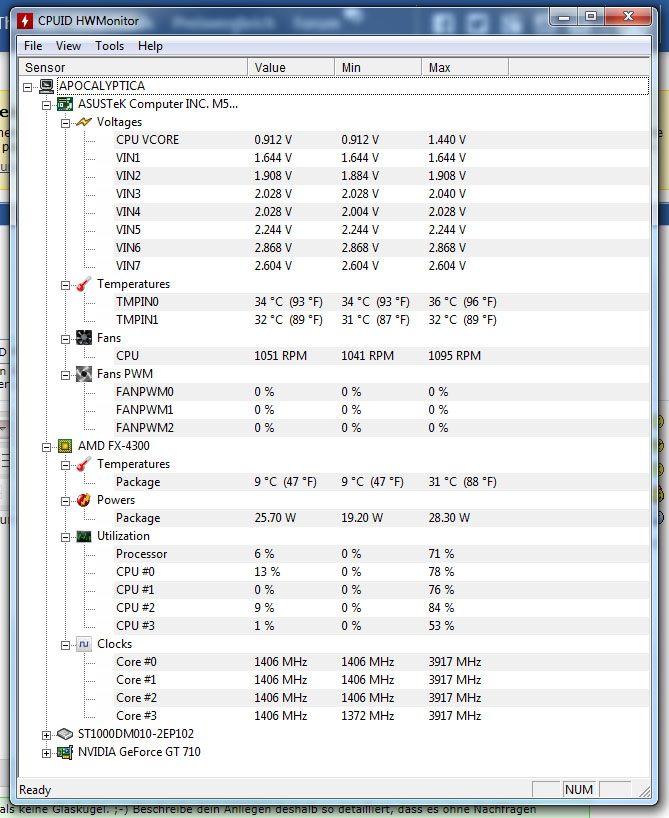
Task: Select the VIN4 voltage row
Action: click(381, 212)
